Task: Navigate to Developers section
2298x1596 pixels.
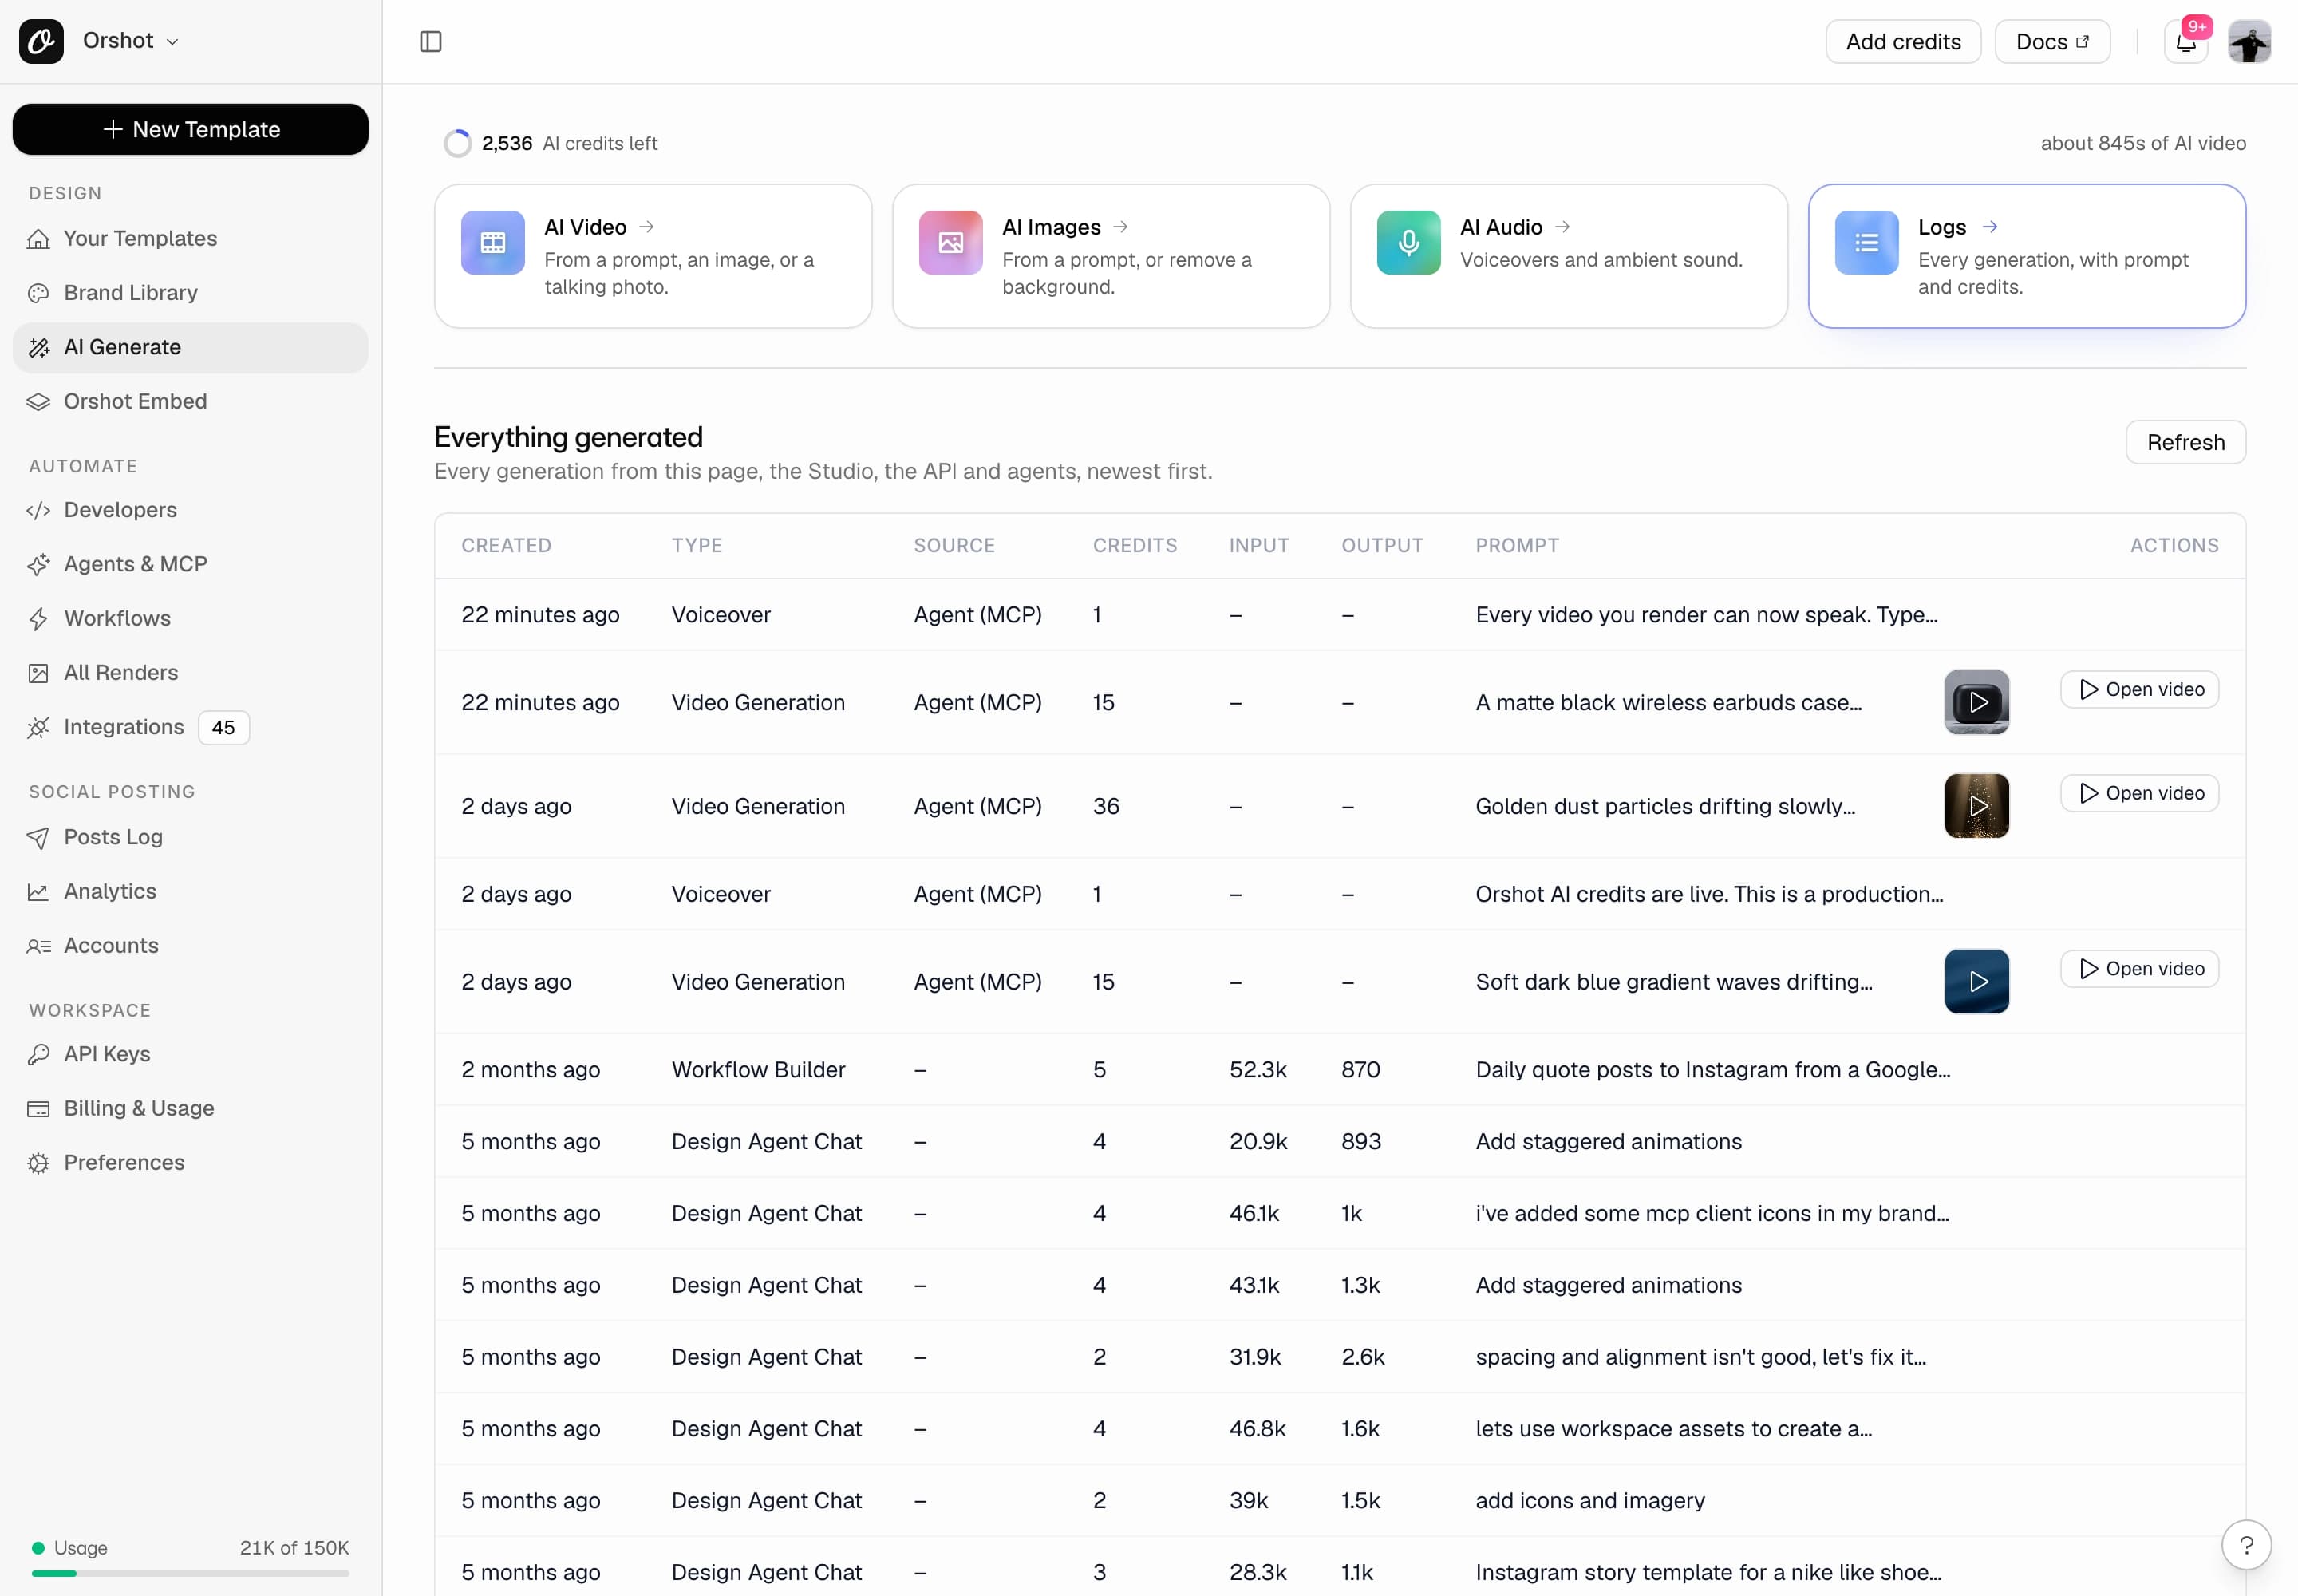Action: pos(190,510)
